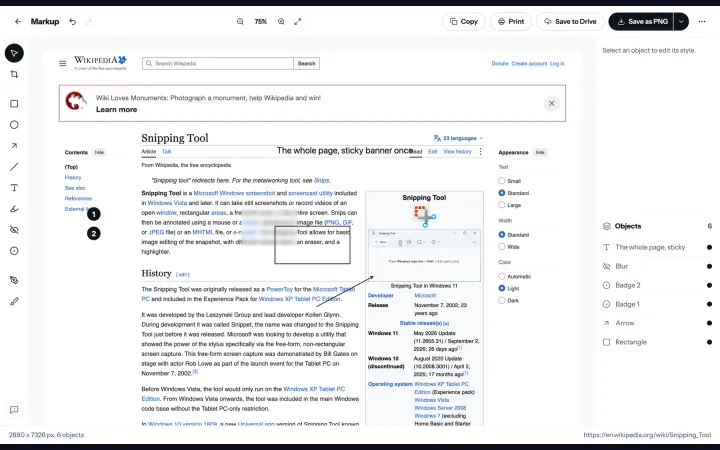The height and width of the screenshot is (450, 720).
Task: Activate the blur tool in left toolbar
Action: tap(14, 230)
